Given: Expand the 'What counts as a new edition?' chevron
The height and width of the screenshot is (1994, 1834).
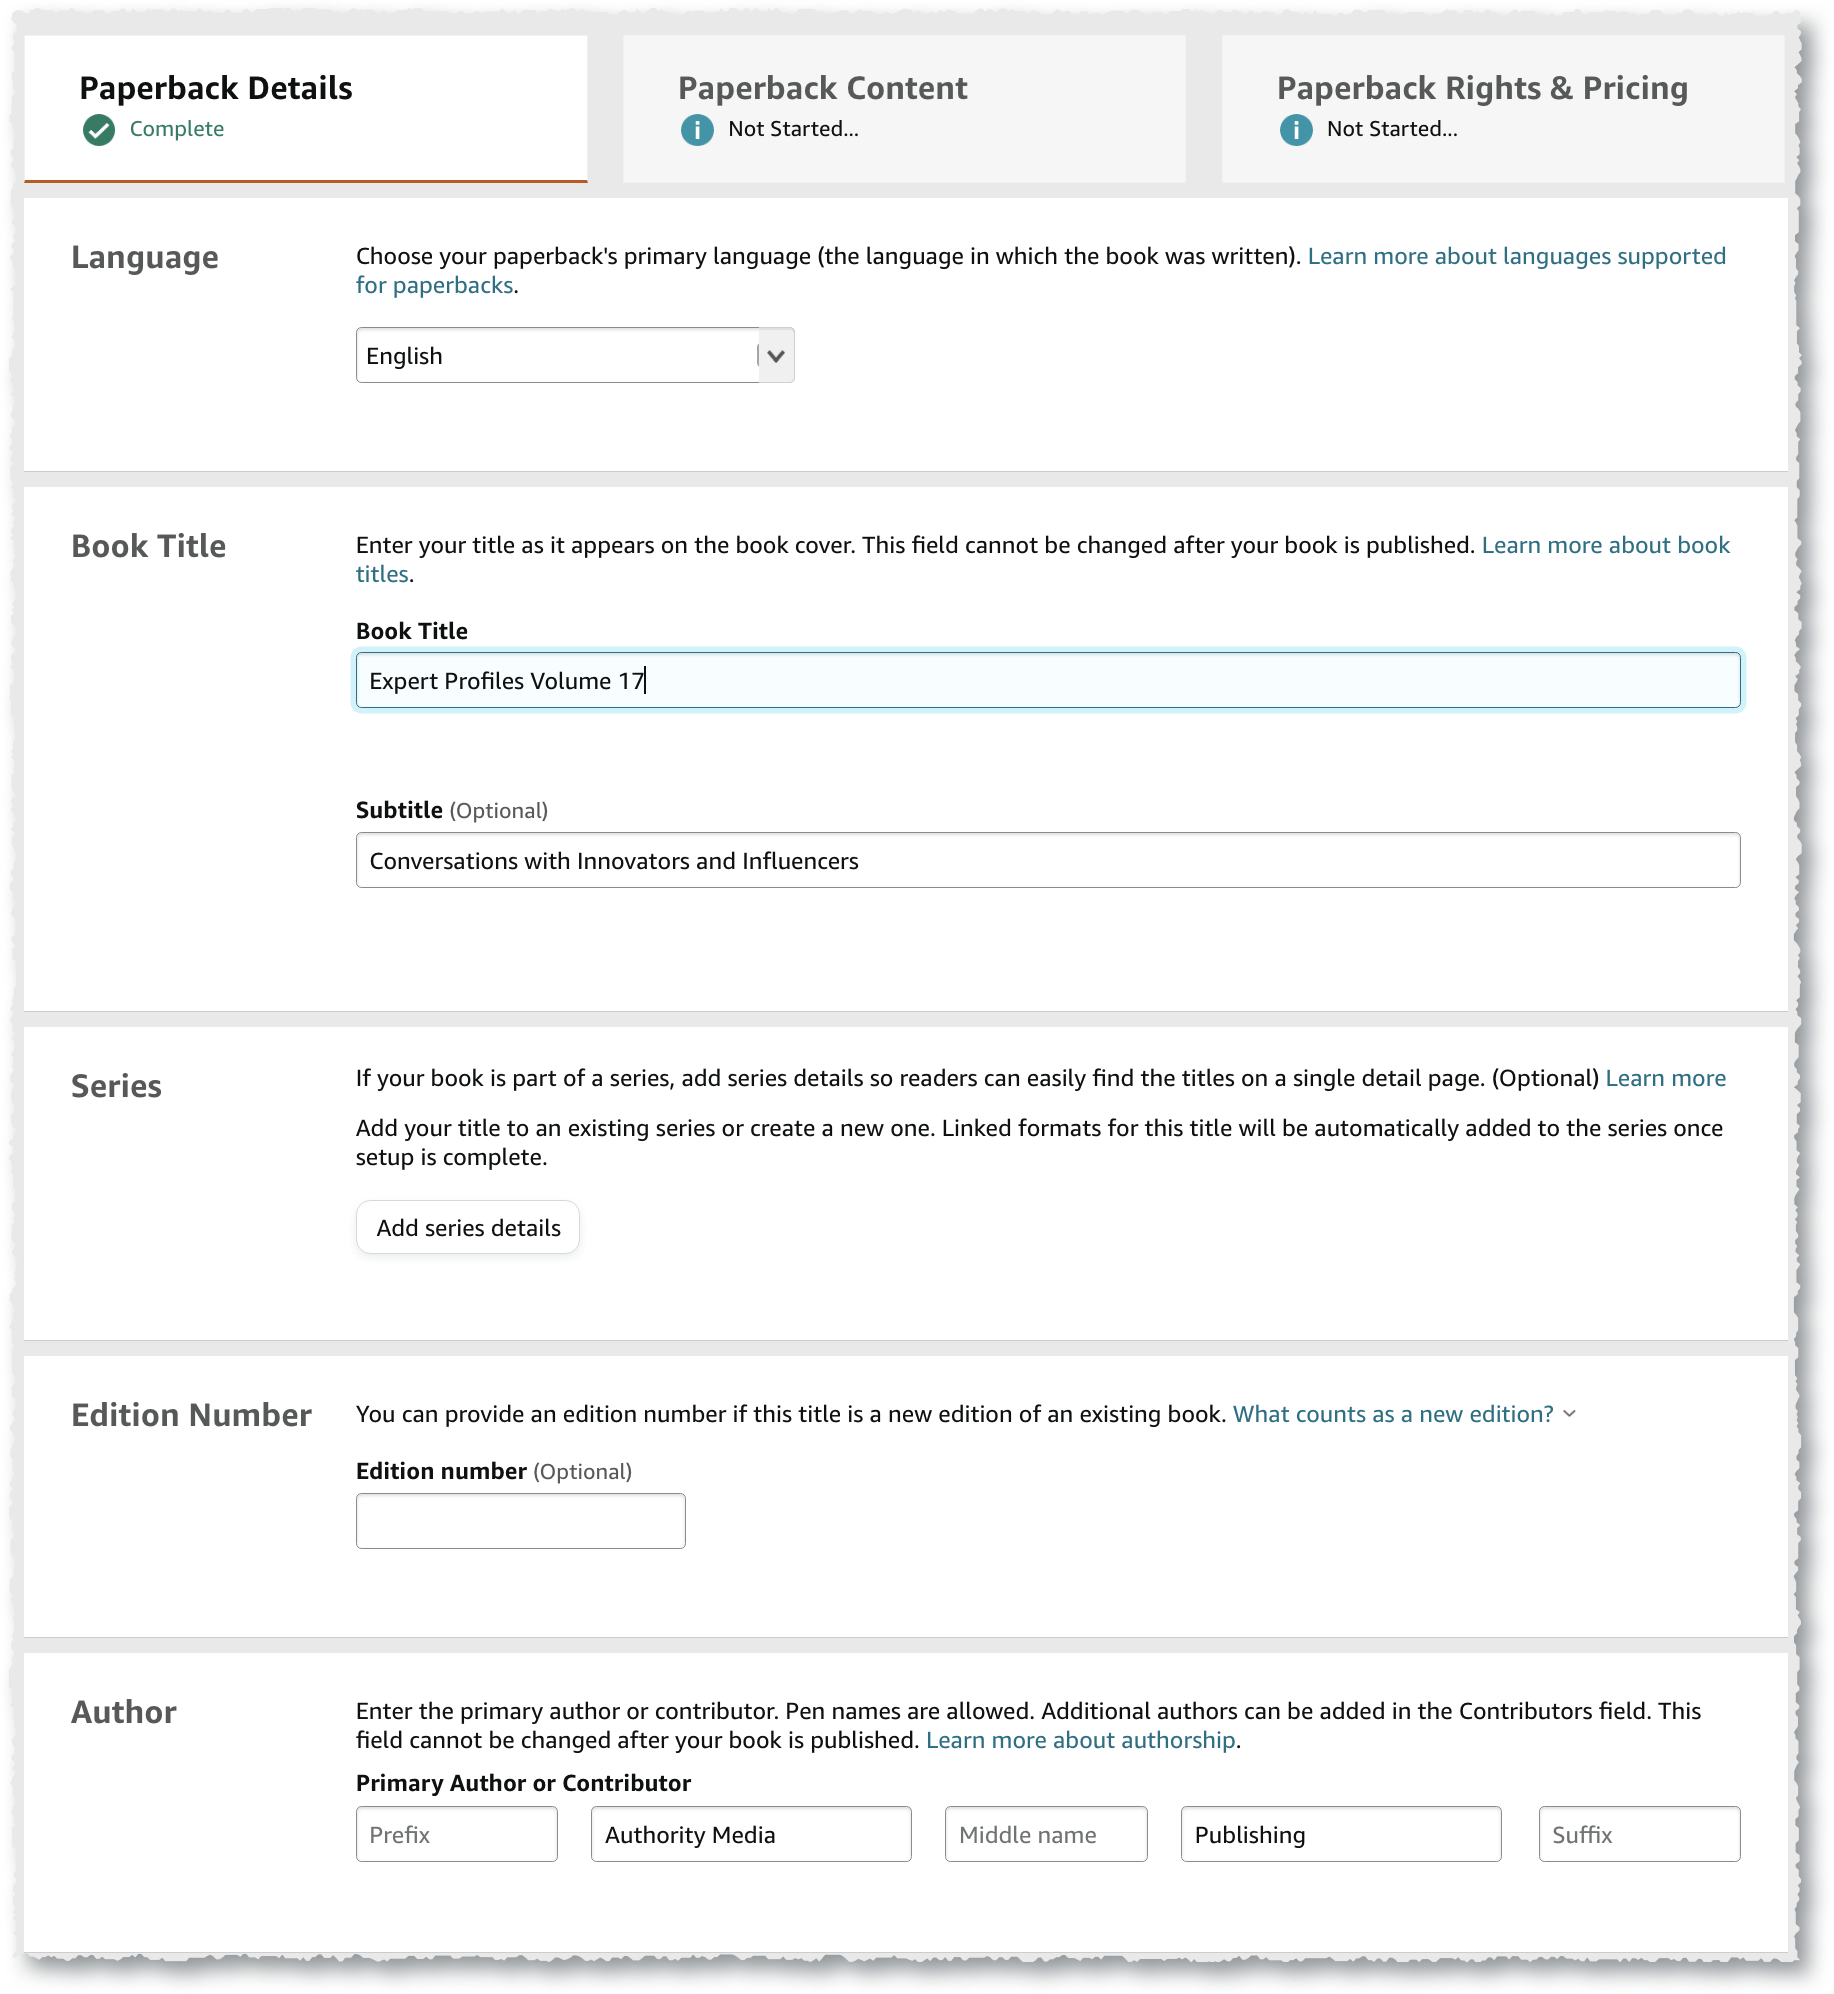Looking at the screenshot, I should pos(1570,1414).
